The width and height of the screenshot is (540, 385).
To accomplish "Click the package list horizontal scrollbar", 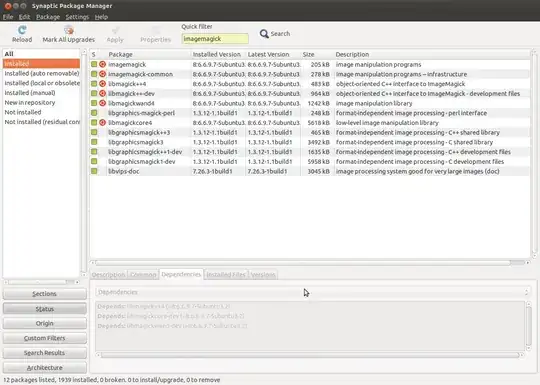I will coord(310,263).
